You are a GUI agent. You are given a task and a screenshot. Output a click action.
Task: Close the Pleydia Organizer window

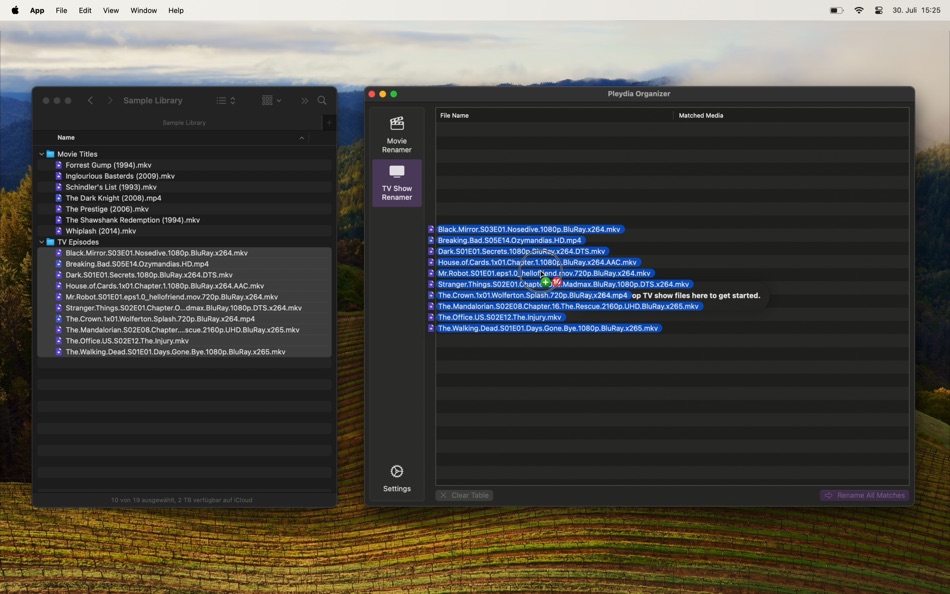(371, 94)
